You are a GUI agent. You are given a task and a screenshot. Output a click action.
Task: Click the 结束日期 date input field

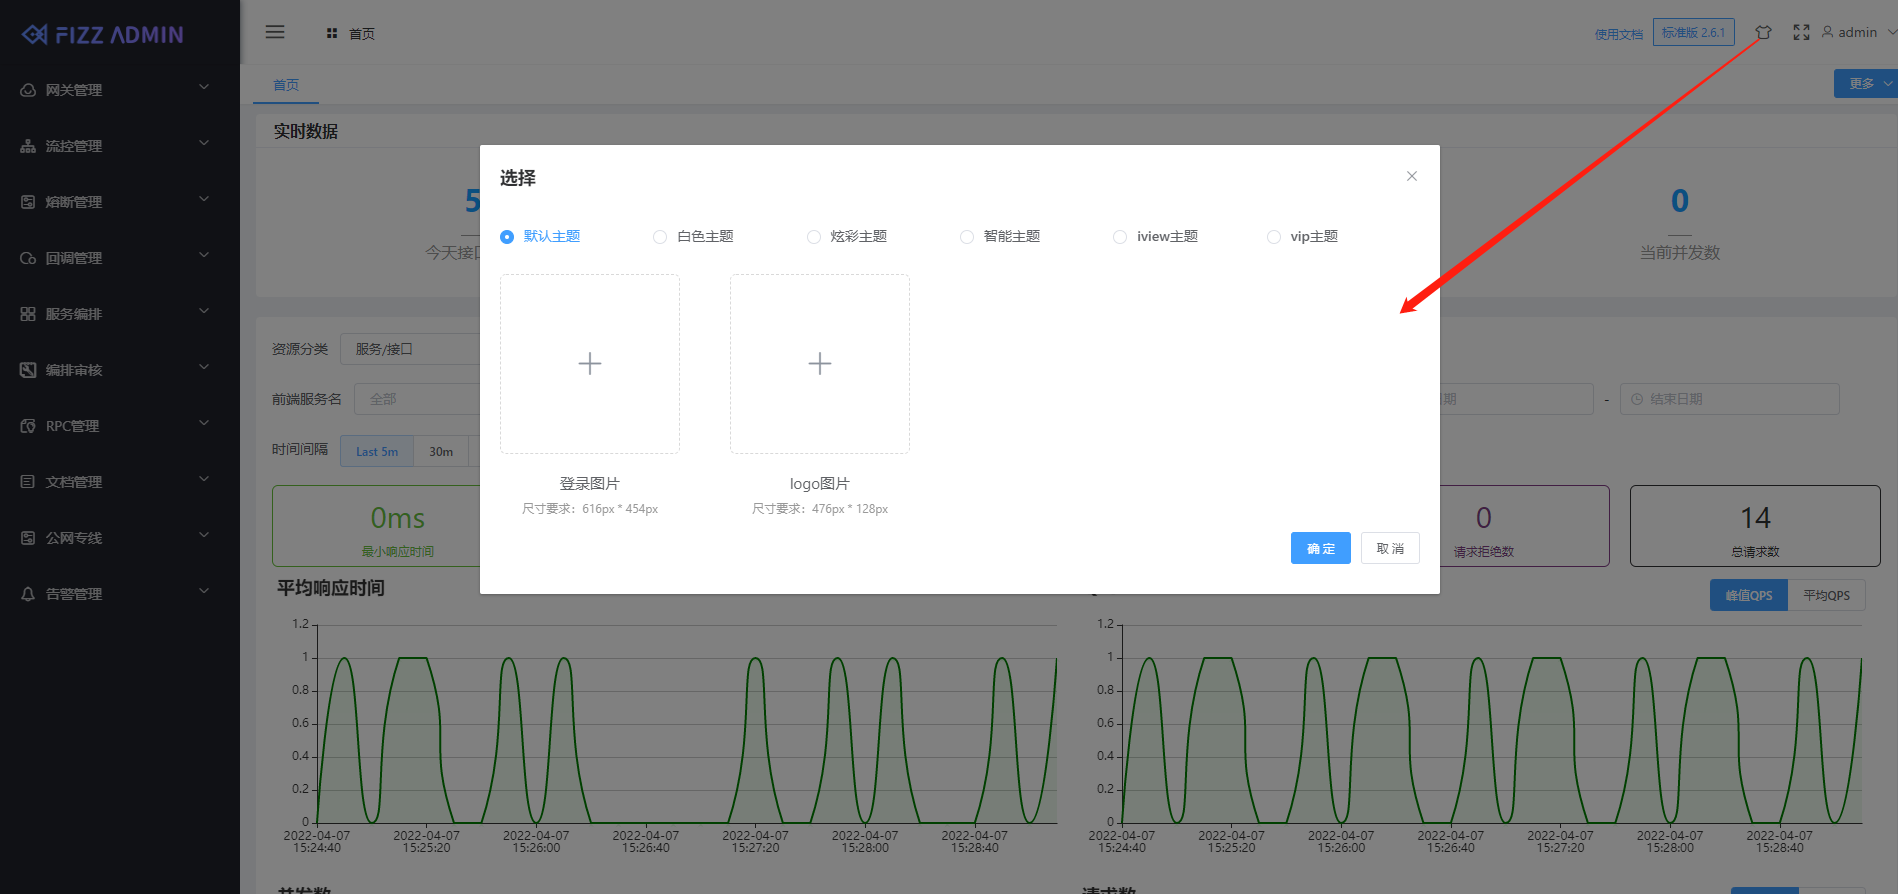[1729, 399]
